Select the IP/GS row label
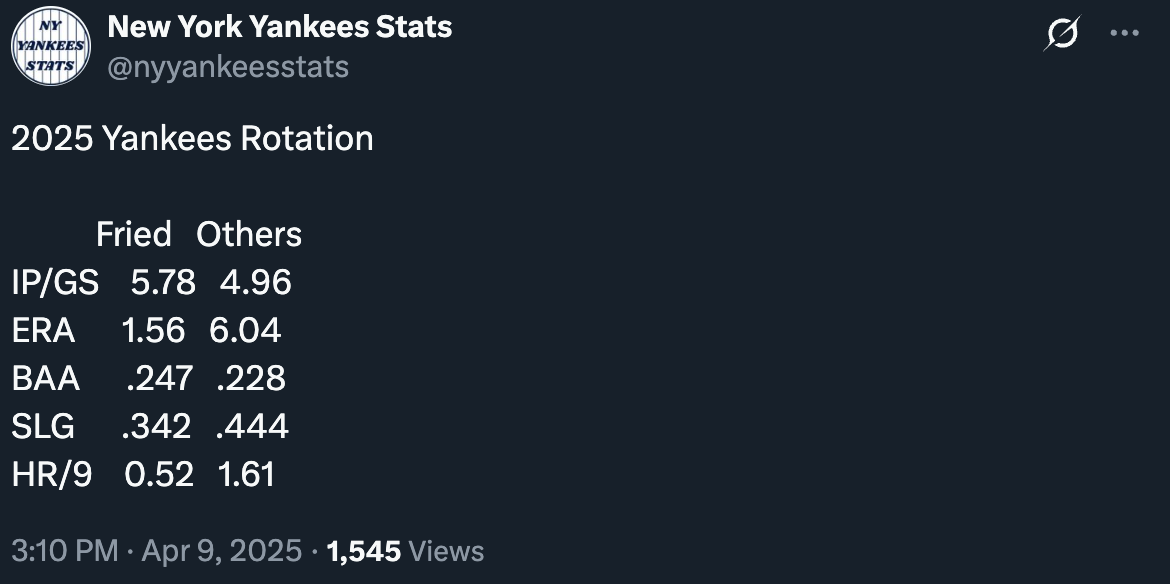The image size is (1170, 584). pos(55,283)
